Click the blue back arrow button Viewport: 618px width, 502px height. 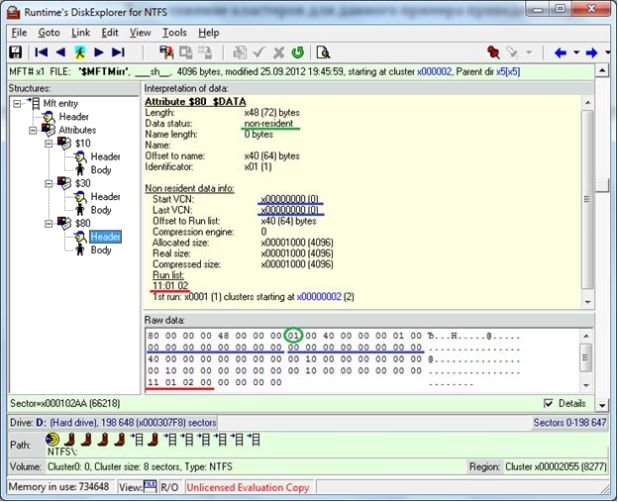click(560, 52)
